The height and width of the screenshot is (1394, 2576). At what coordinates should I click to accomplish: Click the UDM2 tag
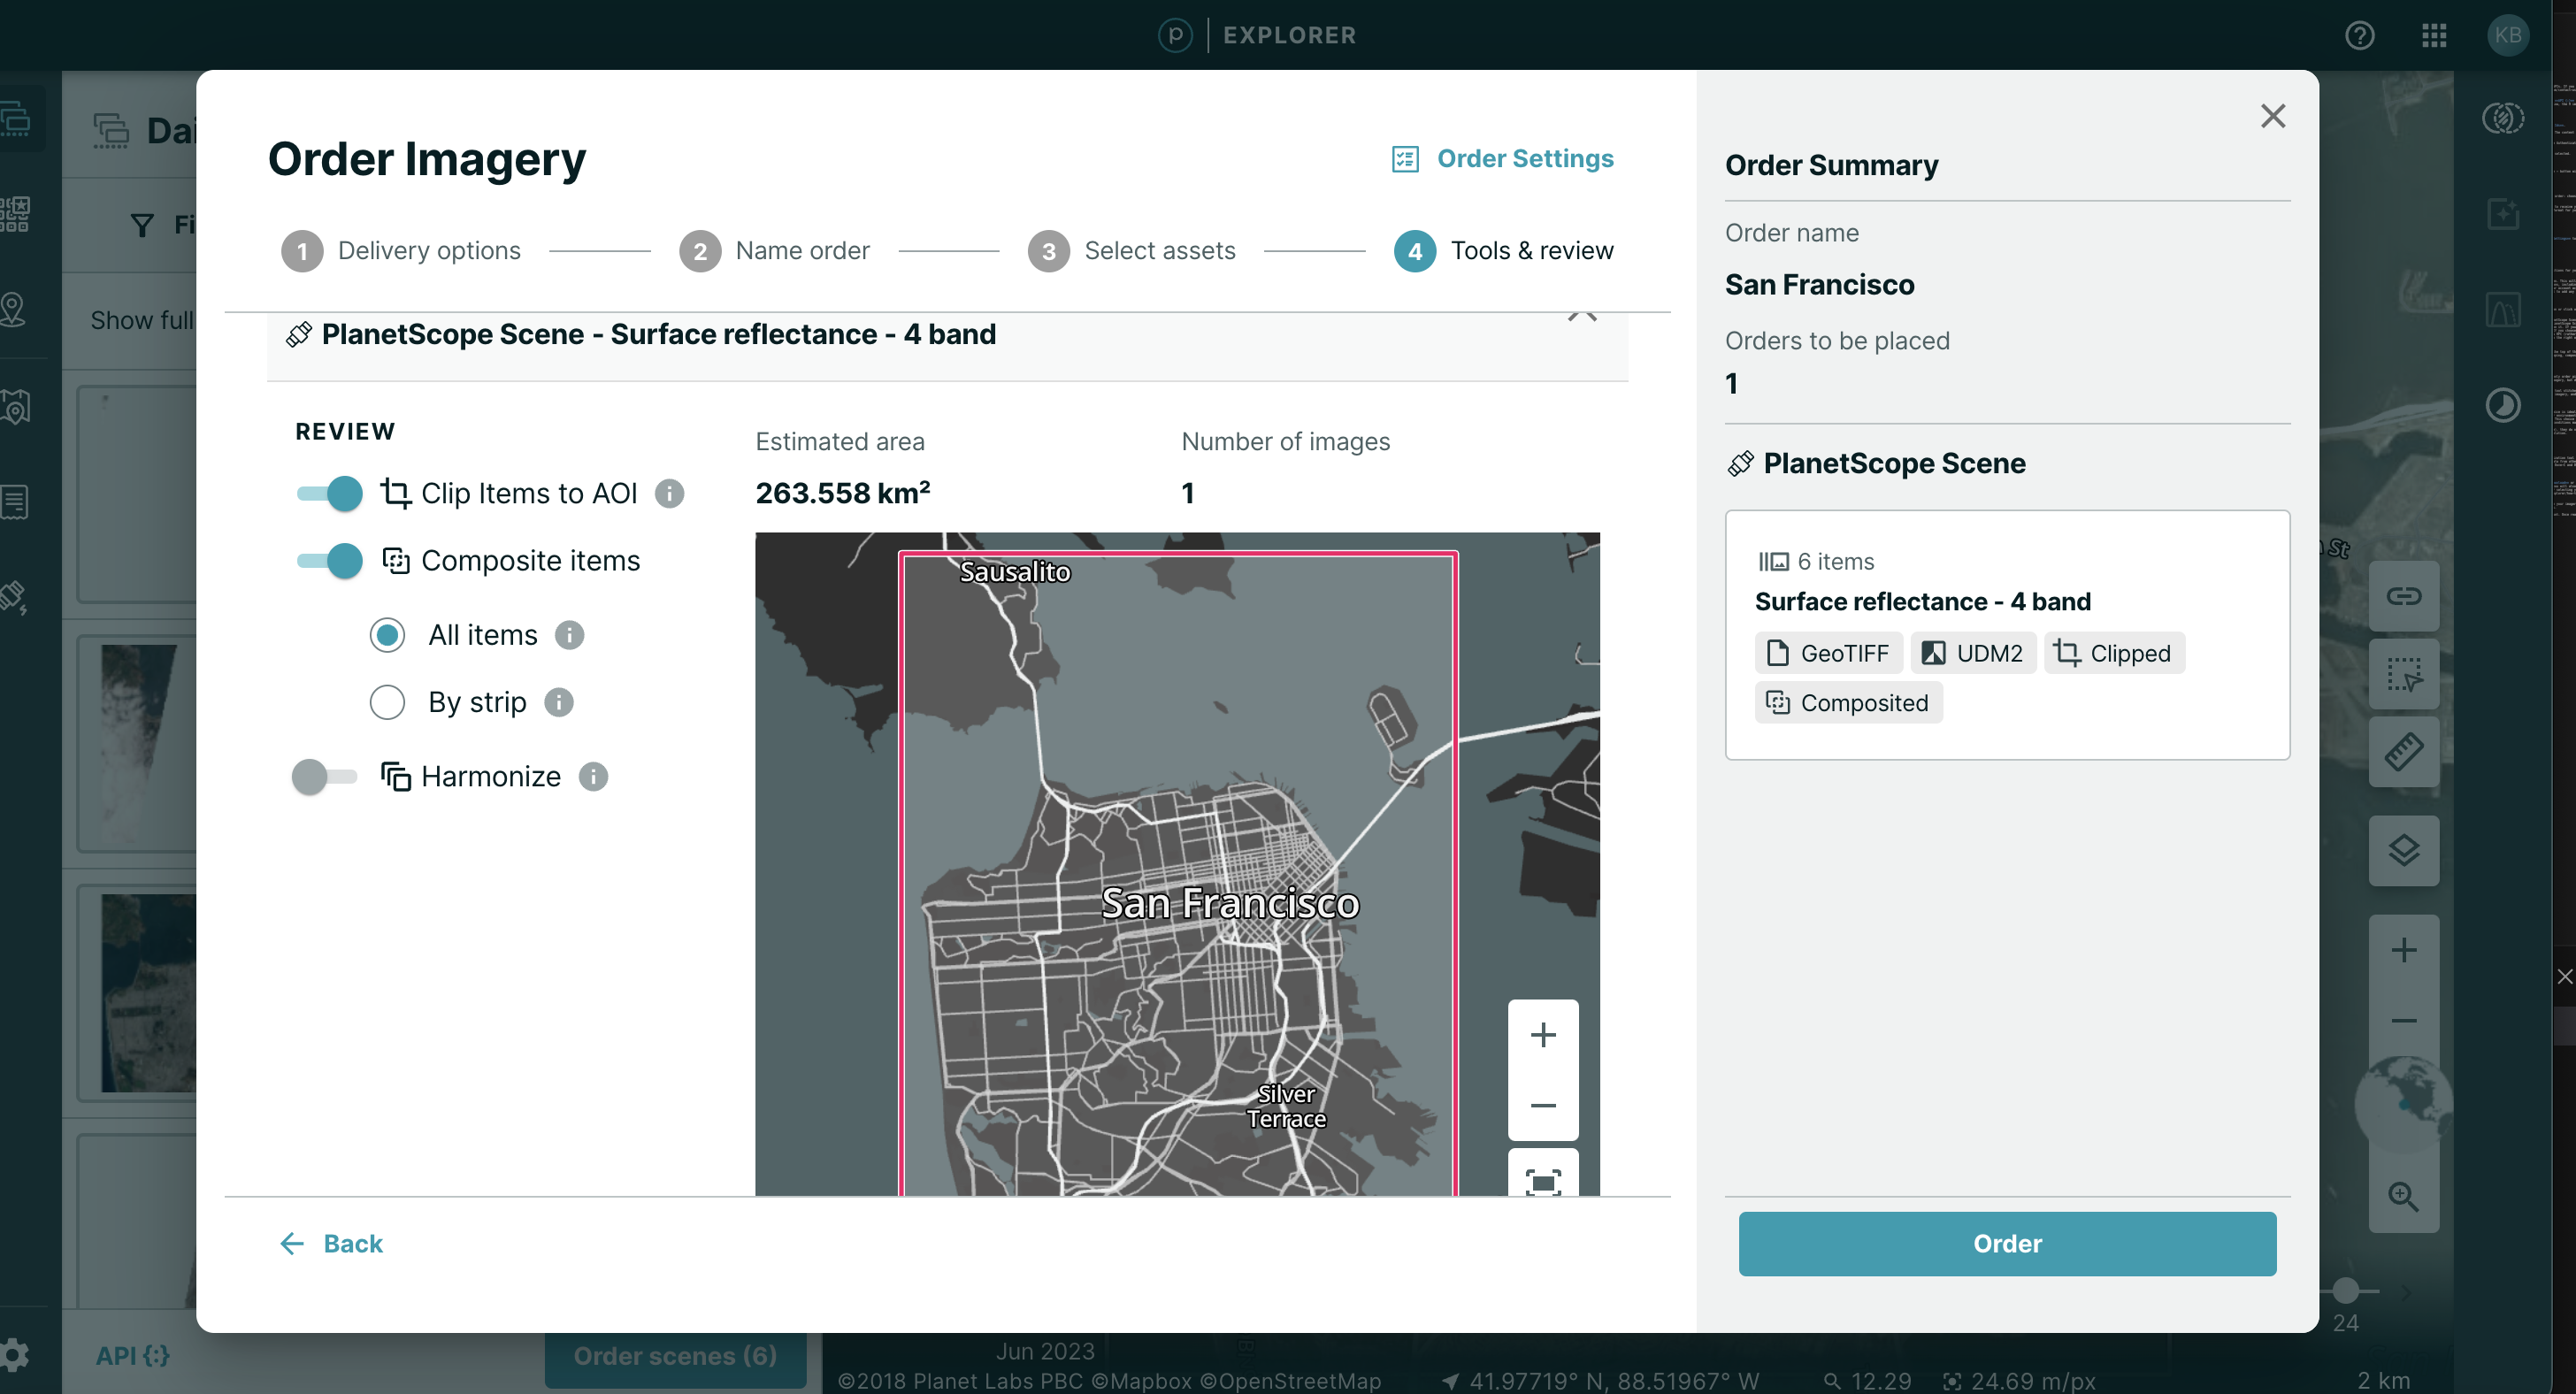coord(1973,653)
